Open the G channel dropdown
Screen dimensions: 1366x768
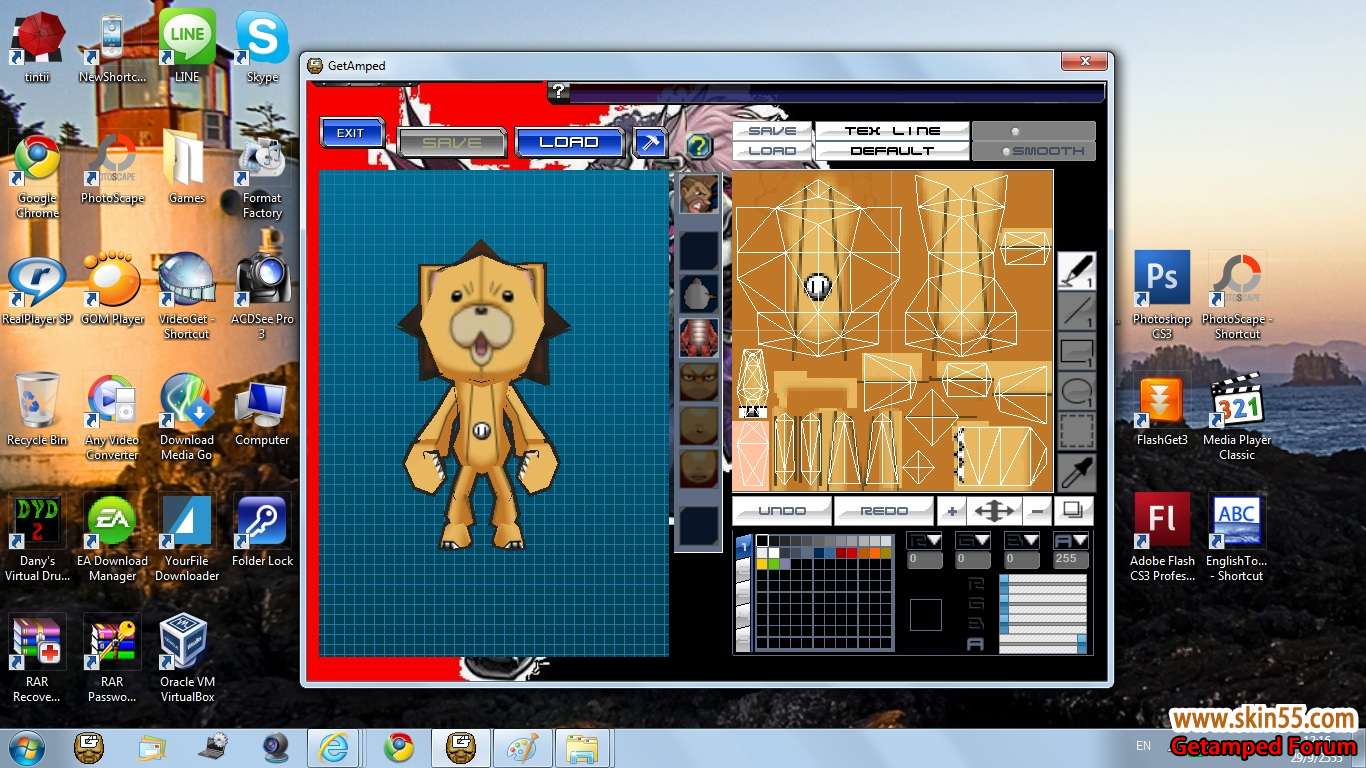click(x=973, y=541)
